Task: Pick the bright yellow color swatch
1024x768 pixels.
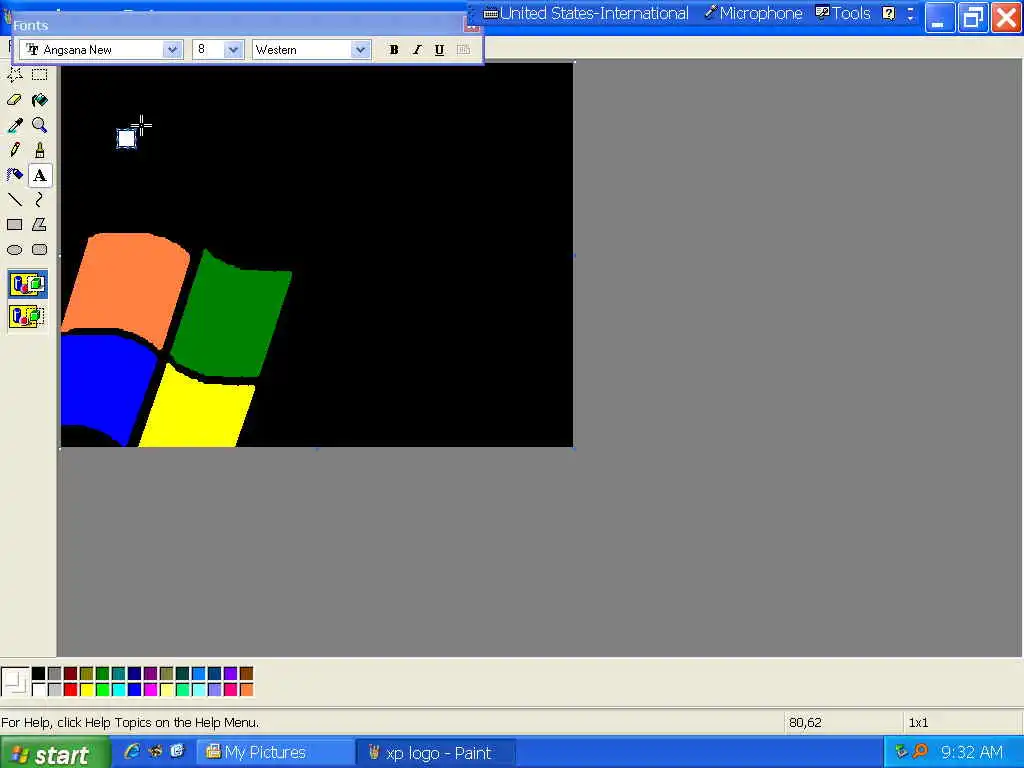Action: tap(86, 690)
